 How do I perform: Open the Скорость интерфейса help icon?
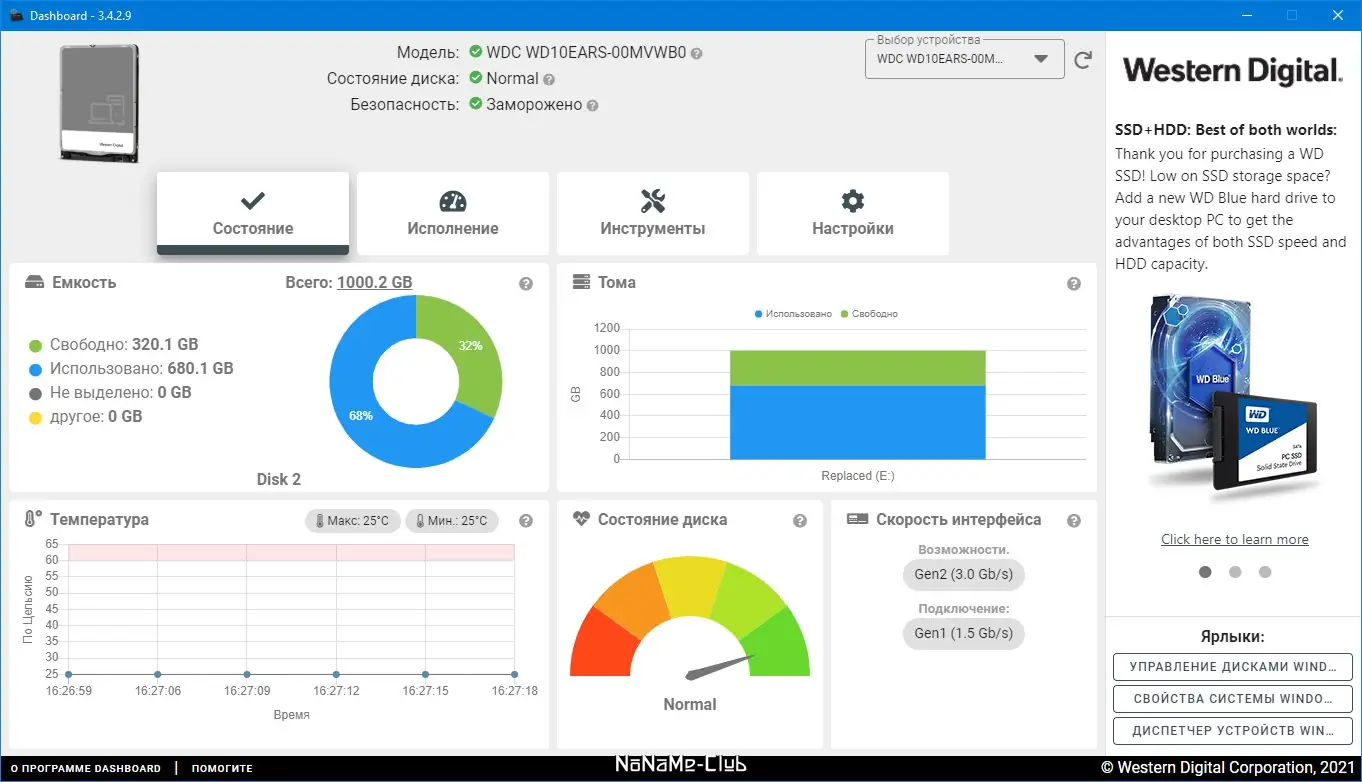(1074, 521)
